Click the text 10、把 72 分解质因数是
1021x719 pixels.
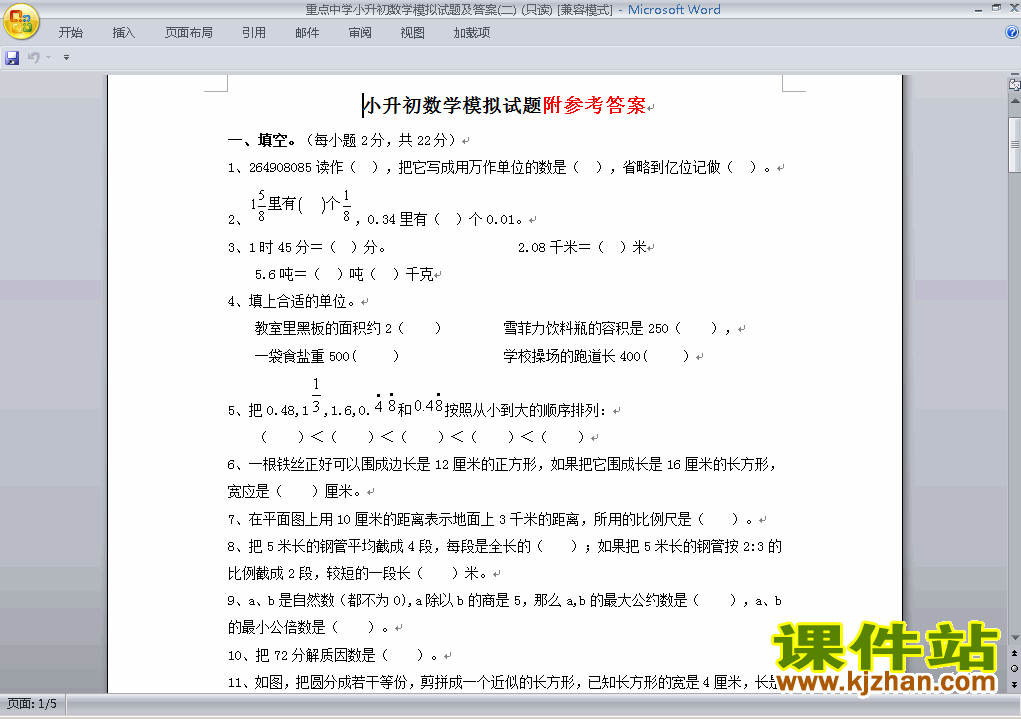[301, 655]
